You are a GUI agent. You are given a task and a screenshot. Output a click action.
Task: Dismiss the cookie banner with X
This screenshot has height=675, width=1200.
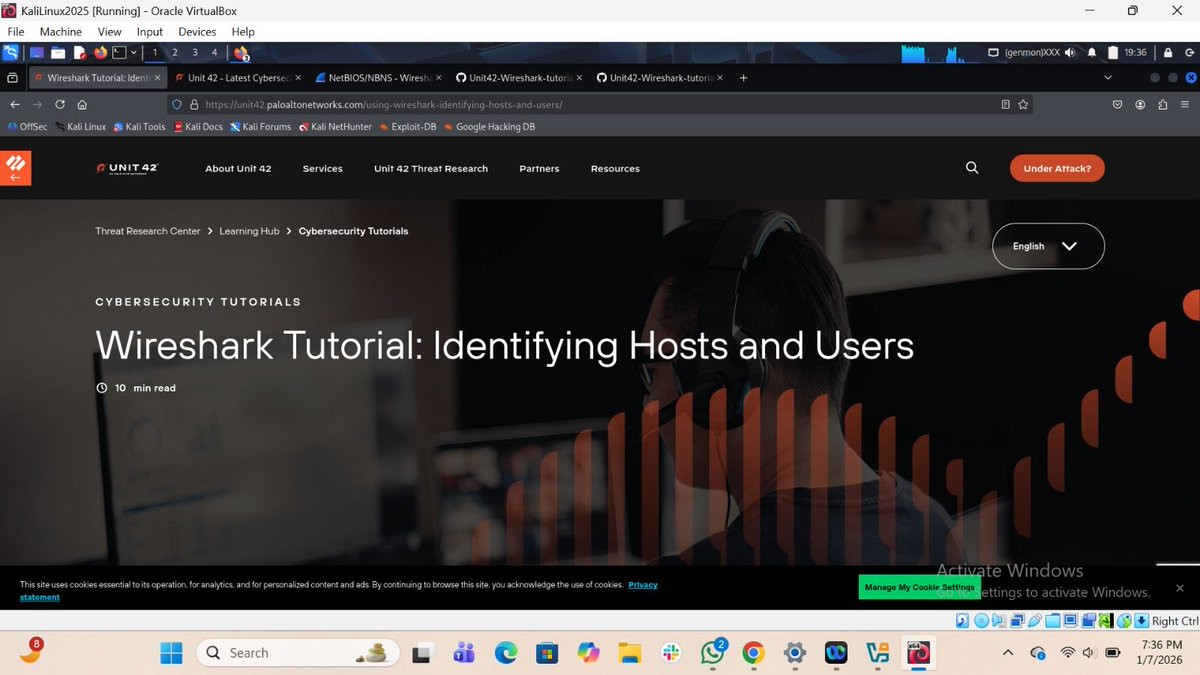pos(1179,588)
